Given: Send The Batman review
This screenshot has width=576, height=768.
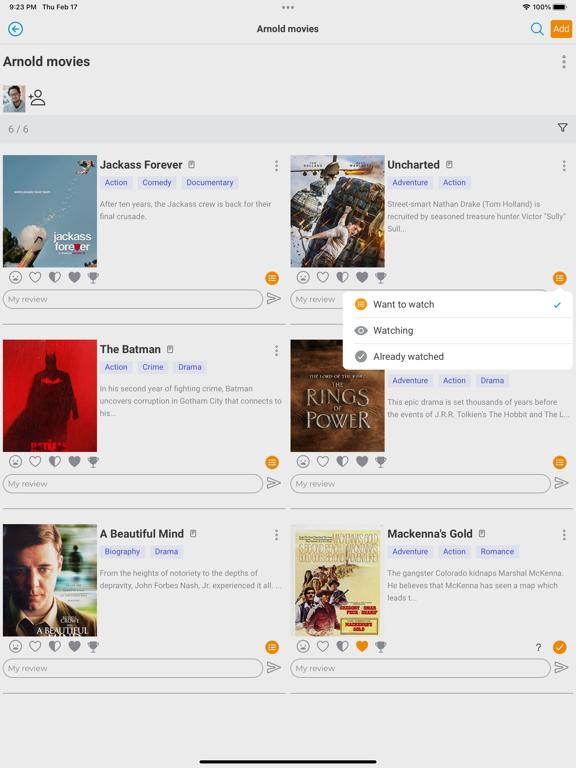Looking at the screenshot, I should click(x=274, y=483).
